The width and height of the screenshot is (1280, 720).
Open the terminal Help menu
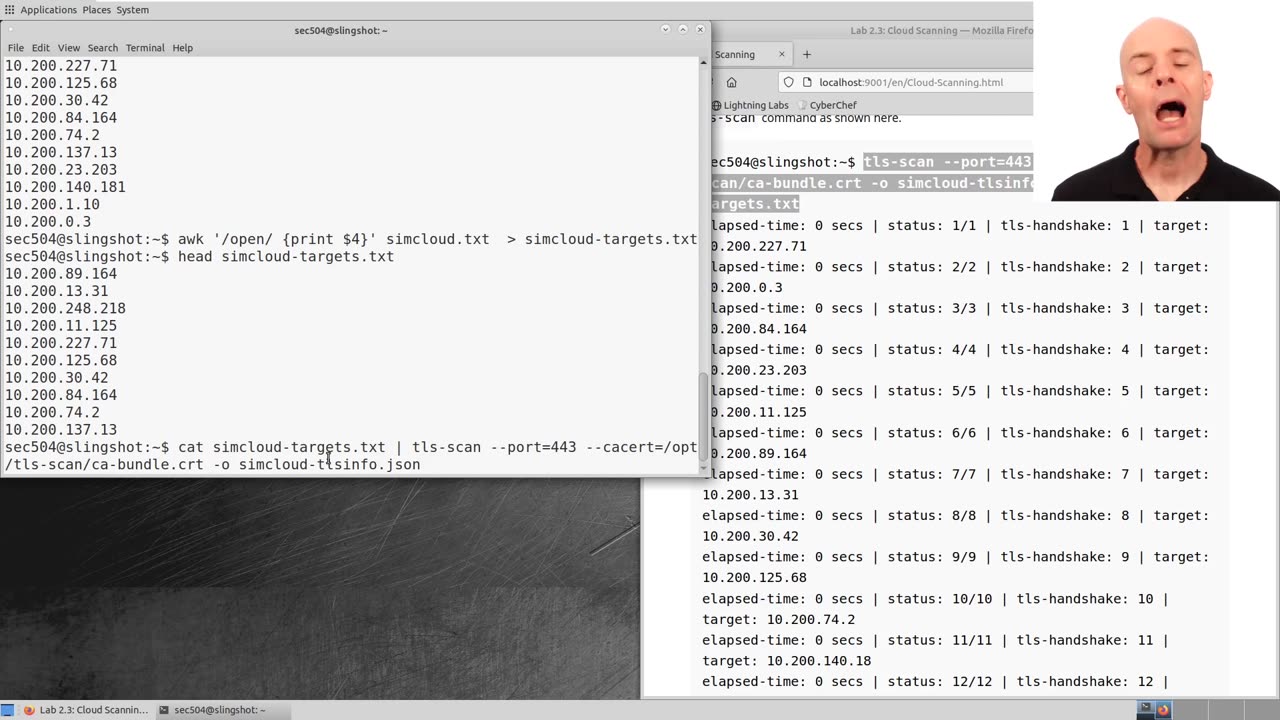pos(182,48)
